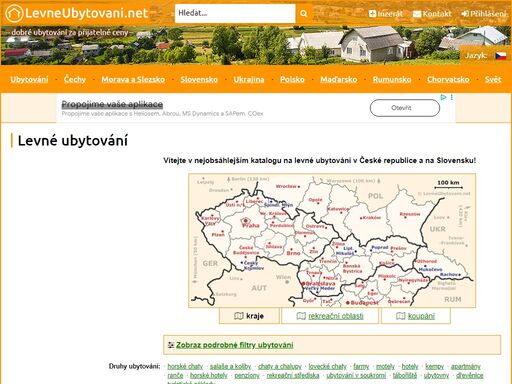Open the dřevěnice link
The height and width of the screenshot is (384, 512).
(470, 375)
